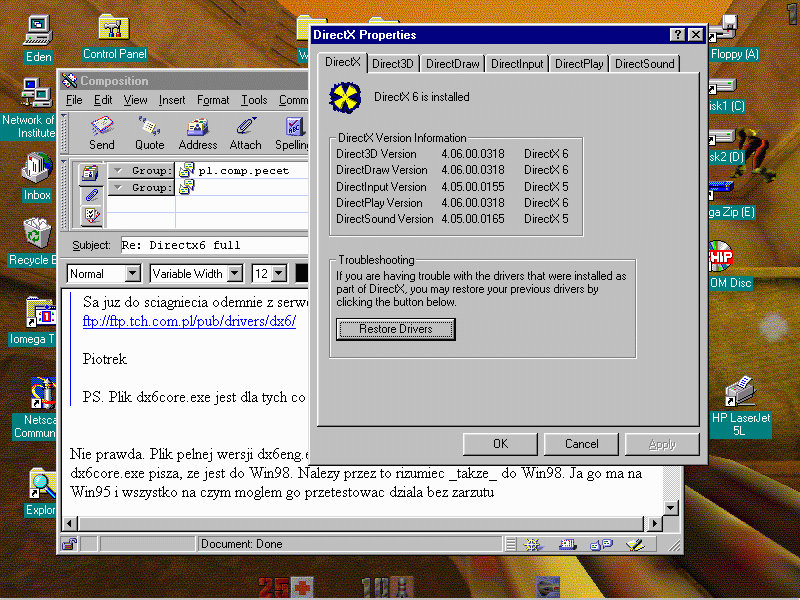The width and height of the screenshot is (800, 600).
Task: Switch to the DirectSound tab
Action: 644,64
